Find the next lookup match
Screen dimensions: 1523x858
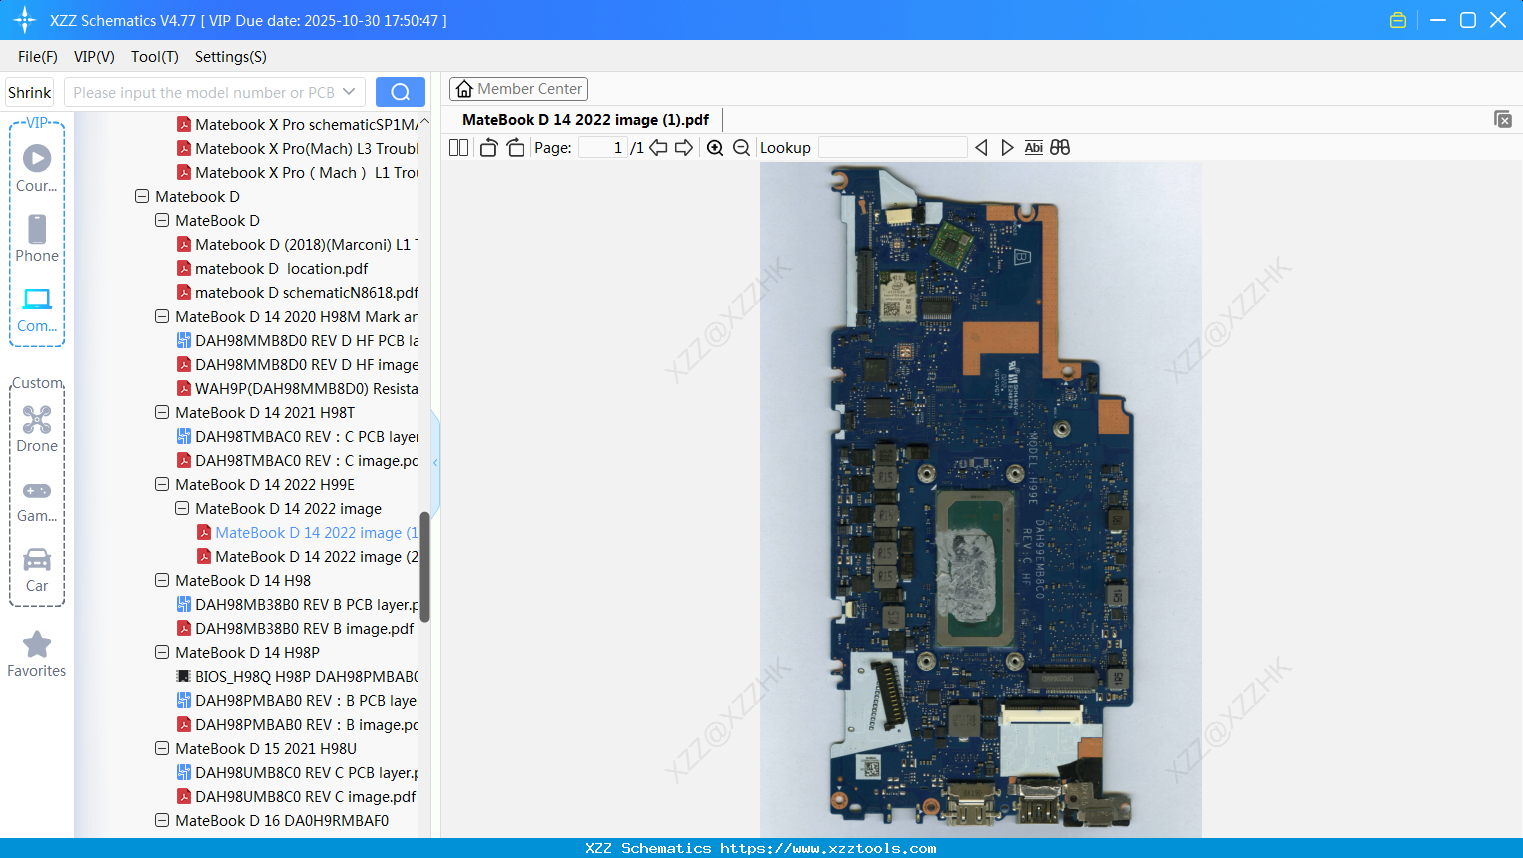point(1007,147)
